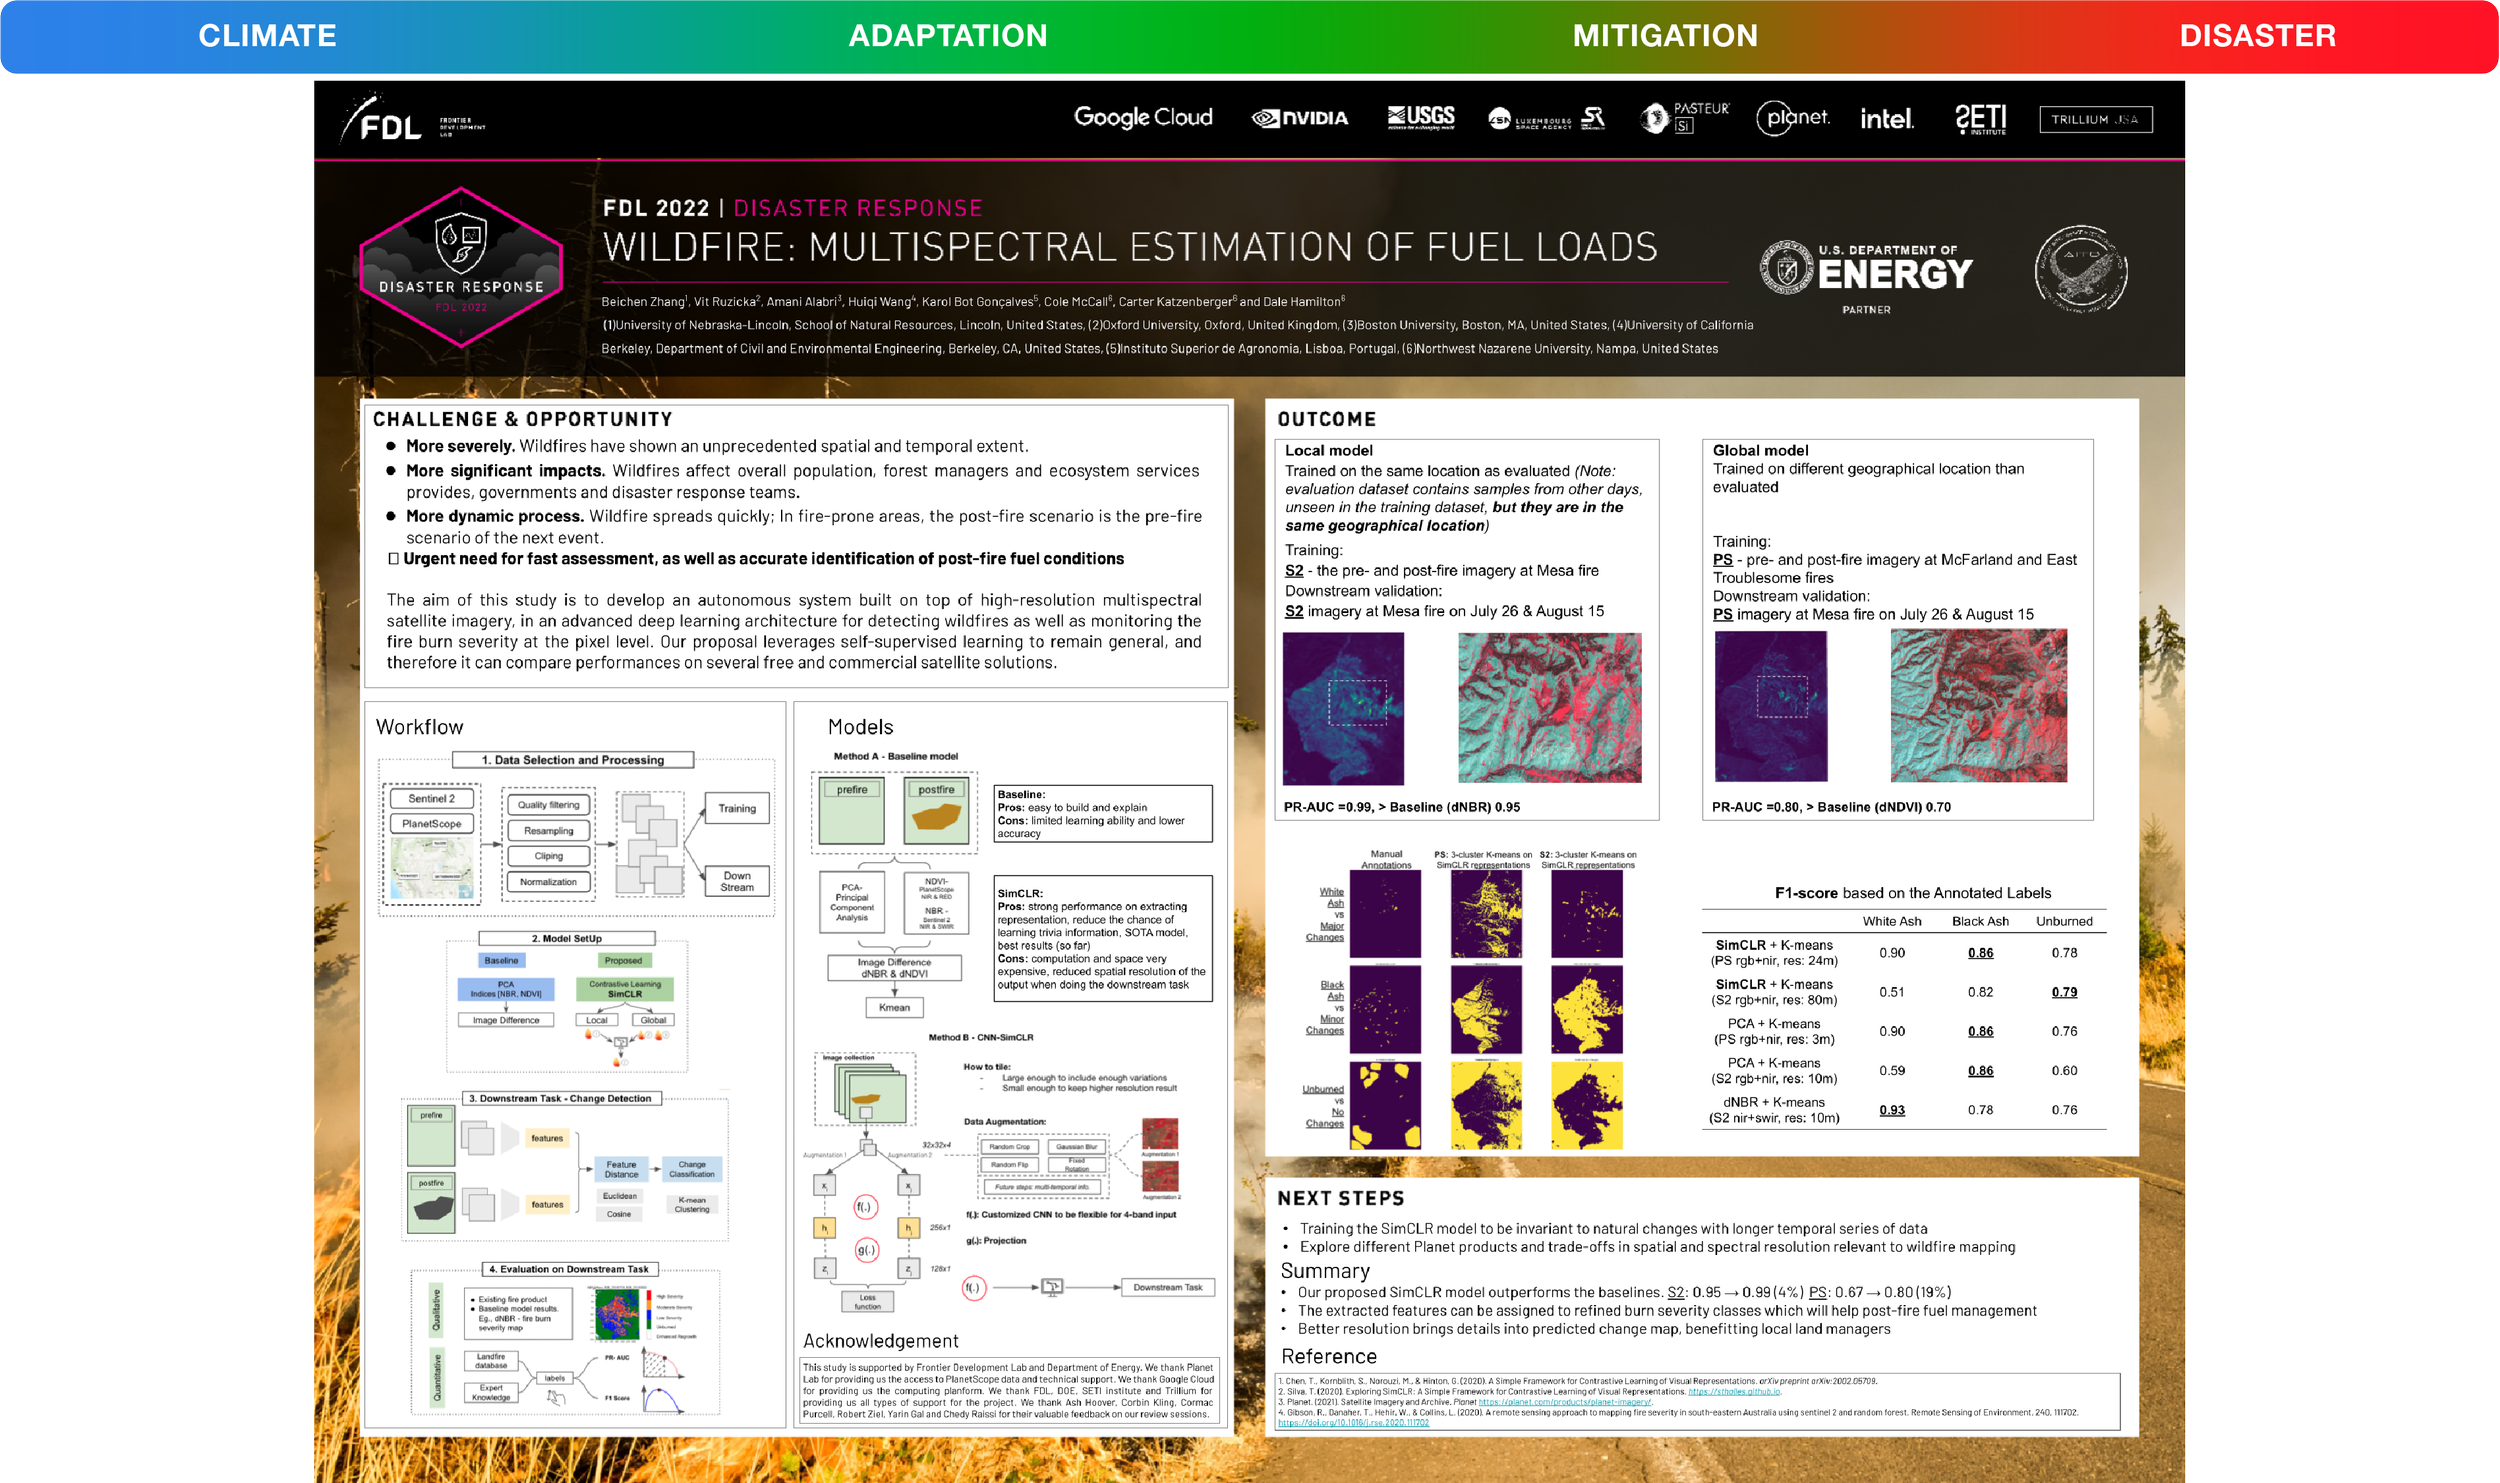The image size is (2500, 1483).
Task: Click the SETI Institute logo
Action: [x=1981, y=118]
